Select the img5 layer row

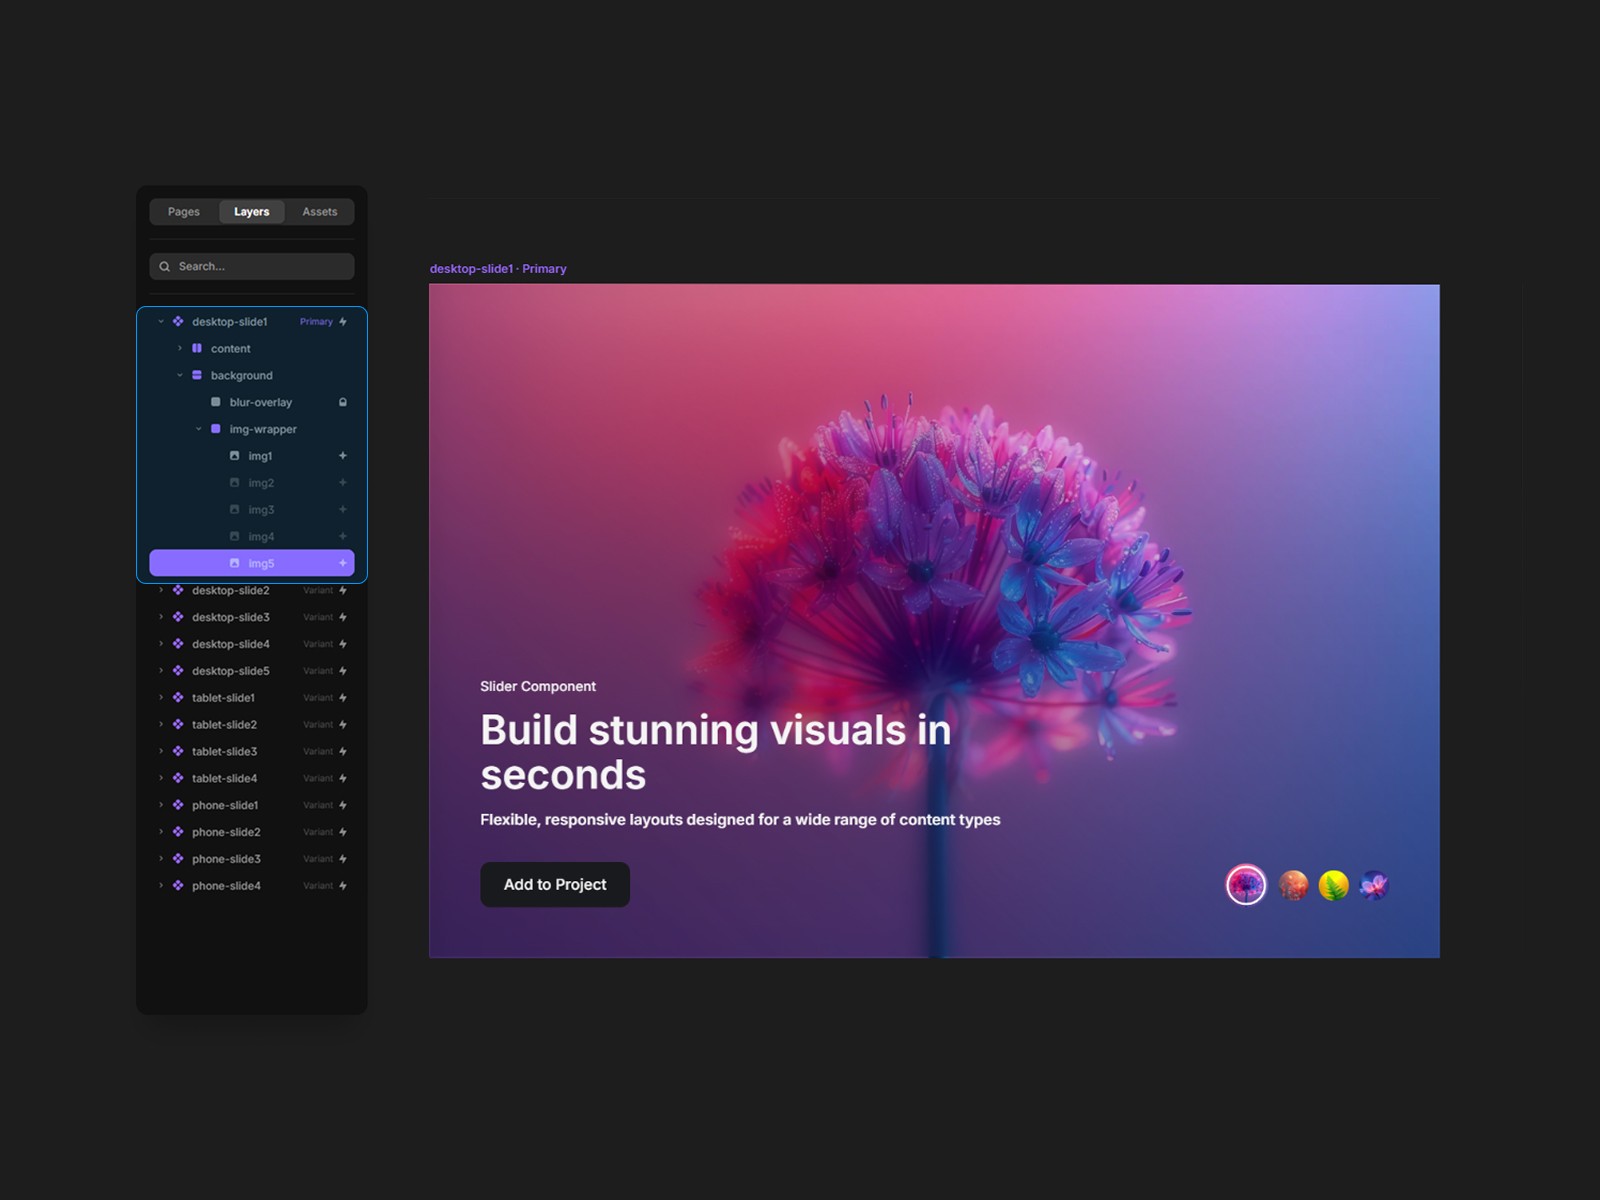pos(252,563)
